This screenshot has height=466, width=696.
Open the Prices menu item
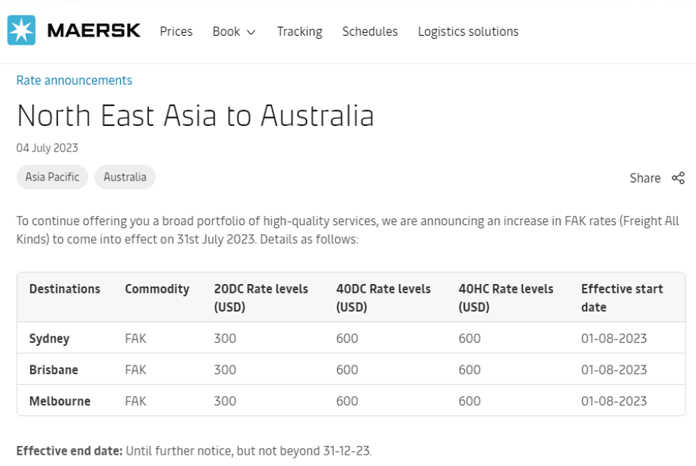[176, 32]
